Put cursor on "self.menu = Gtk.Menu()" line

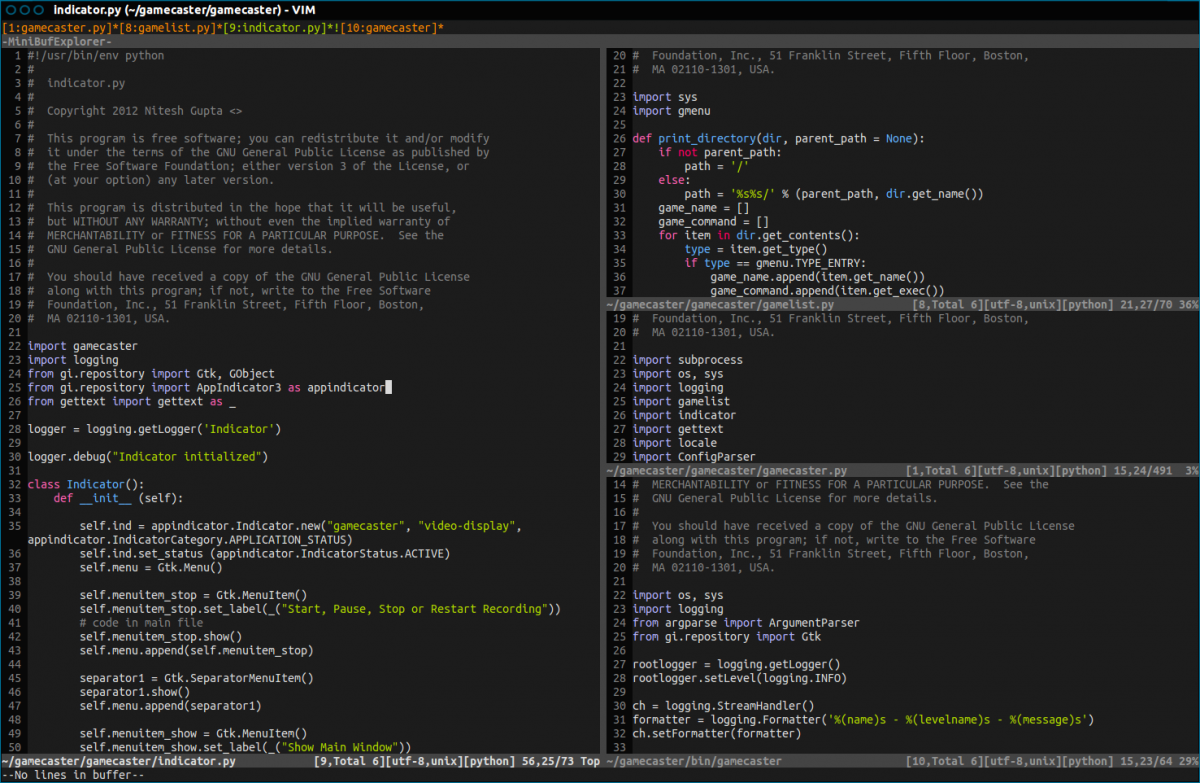pyautogui.click(x=151, y=567)
